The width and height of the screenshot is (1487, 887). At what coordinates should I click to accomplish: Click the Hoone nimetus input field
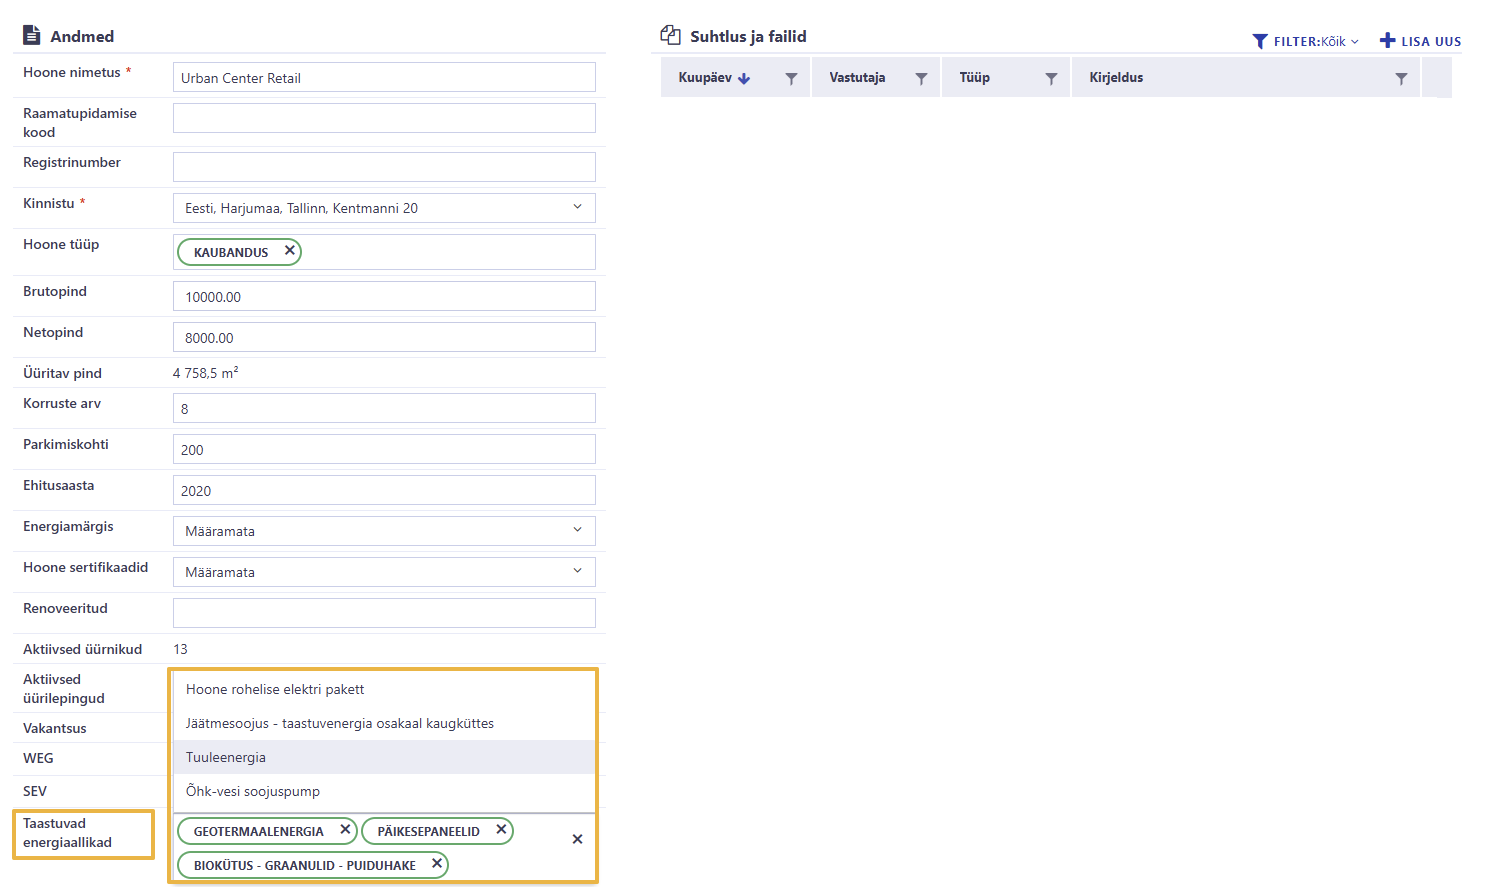[x=384, y=78]
